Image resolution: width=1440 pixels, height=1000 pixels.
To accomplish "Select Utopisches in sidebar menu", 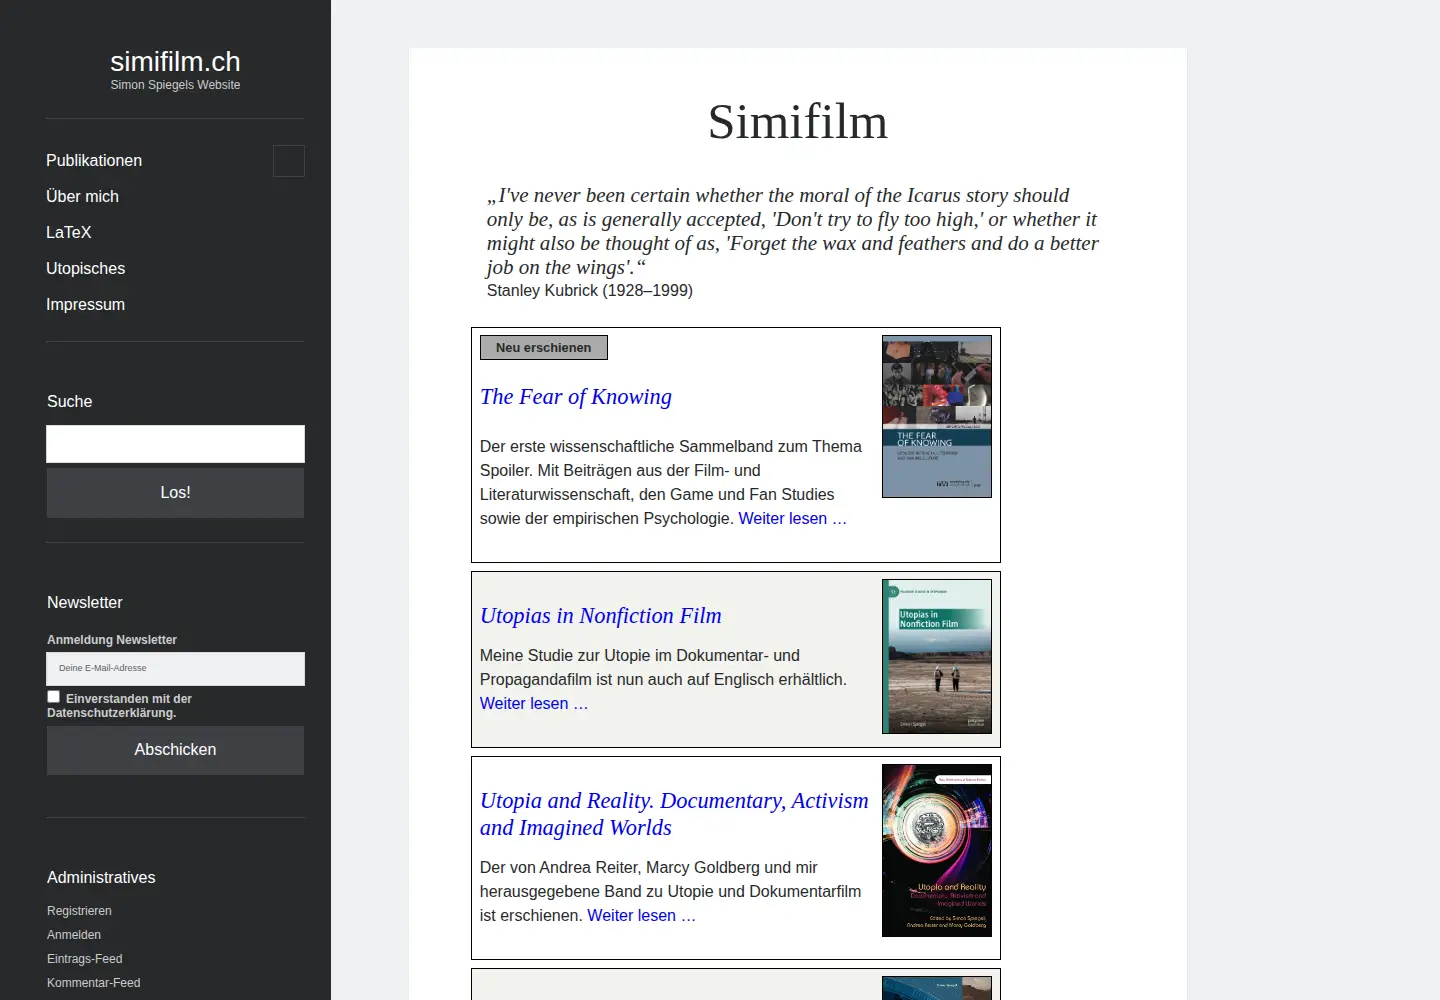I will (x=86, y=268).
